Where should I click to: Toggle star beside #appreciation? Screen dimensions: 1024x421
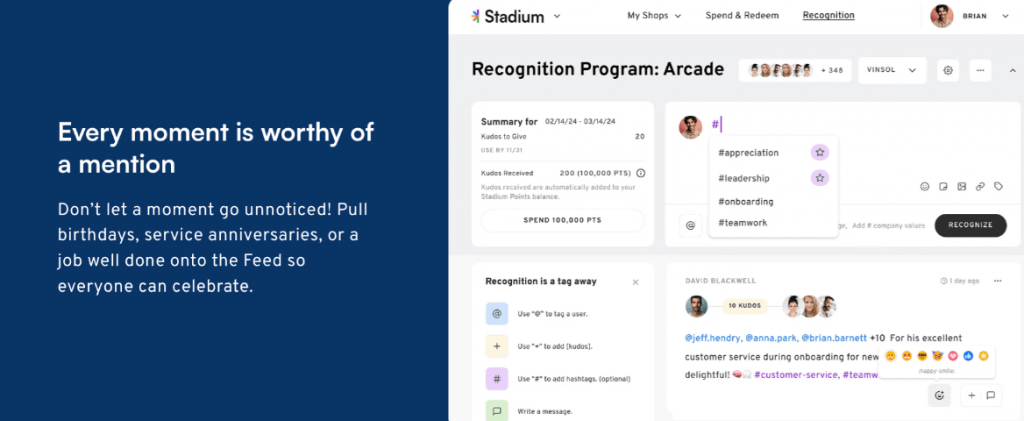click(x=820, y=153)
